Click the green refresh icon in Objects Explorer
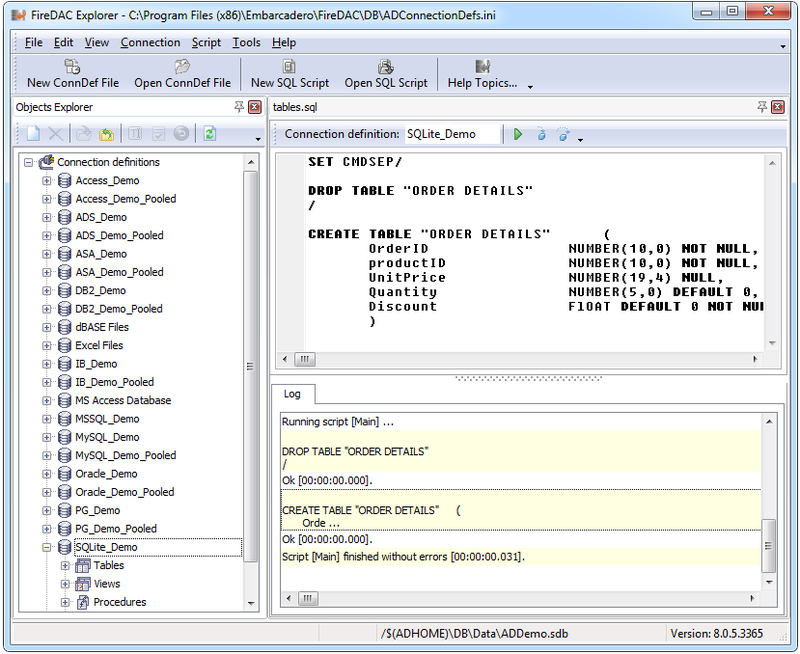The image size is (800, 654). pyautogui.click(x=210, y=134)
